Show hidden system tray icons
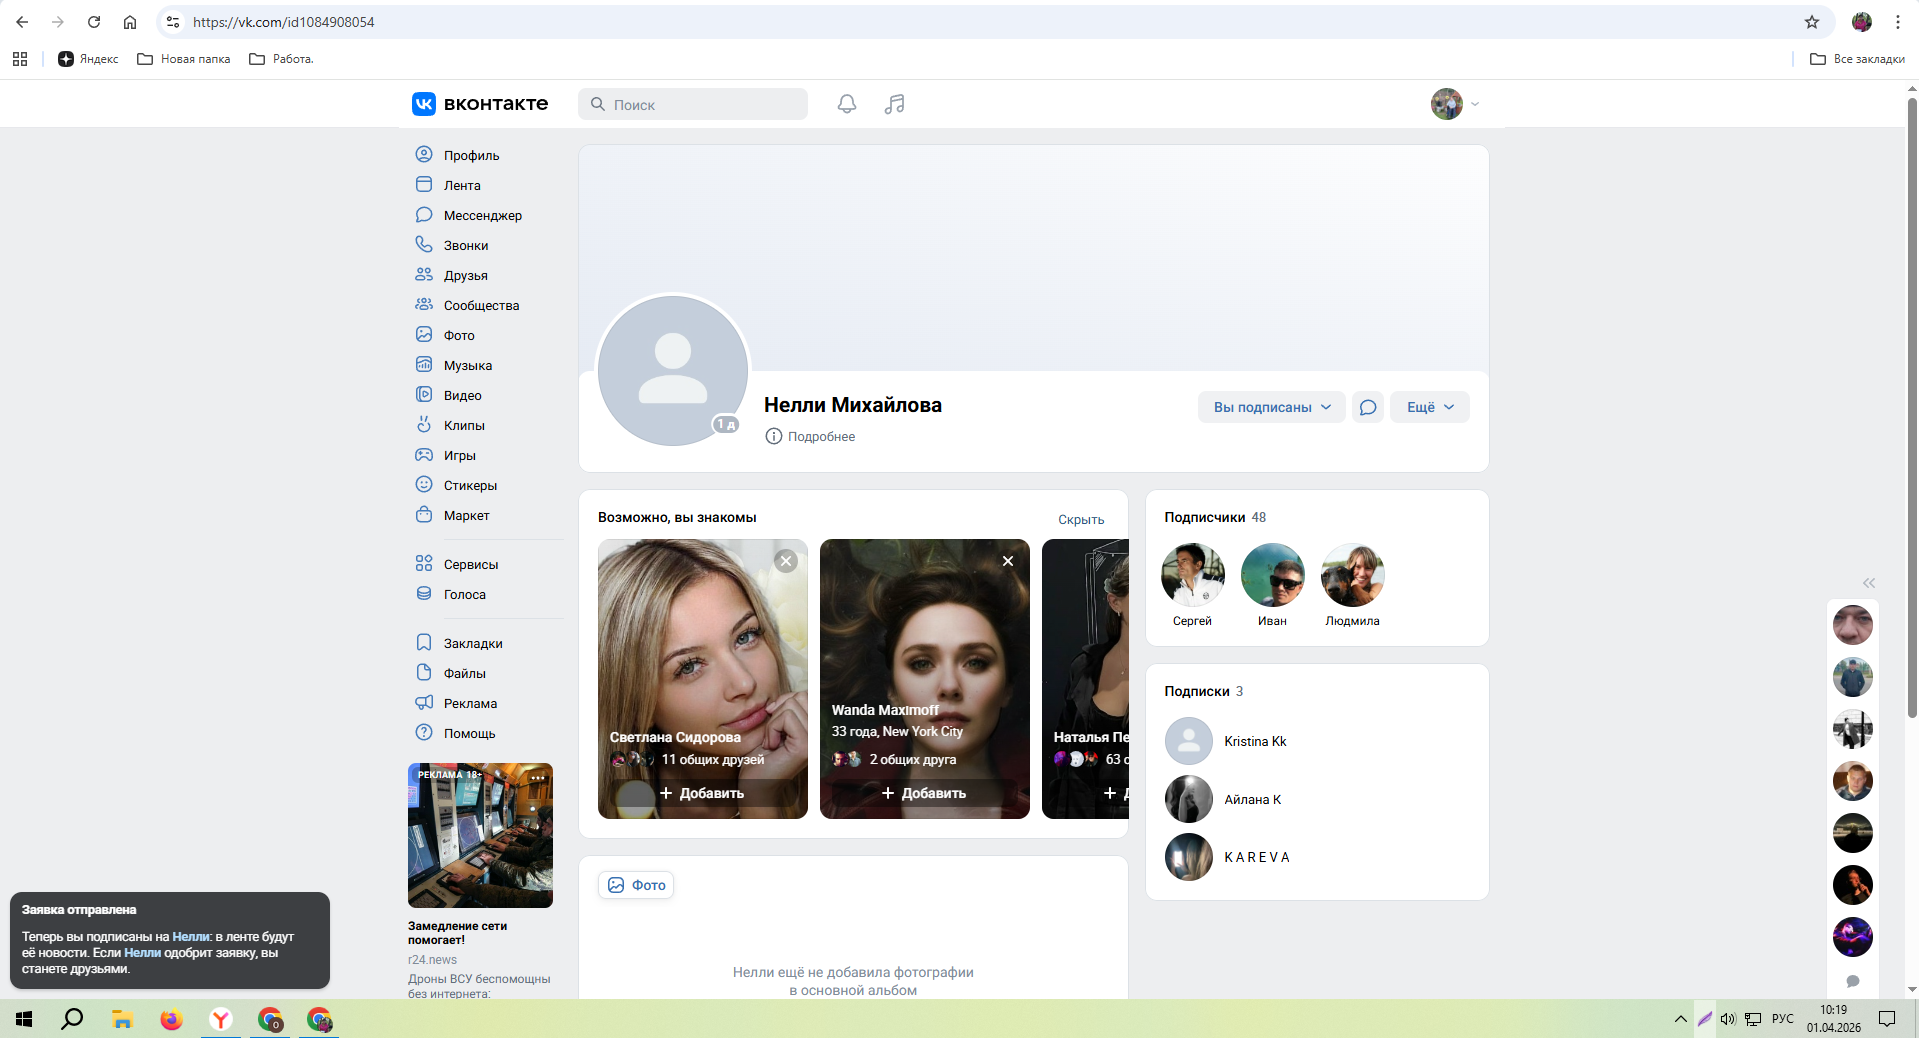This screenshot has width=1919, height=1038. tap(1680, 1019)
